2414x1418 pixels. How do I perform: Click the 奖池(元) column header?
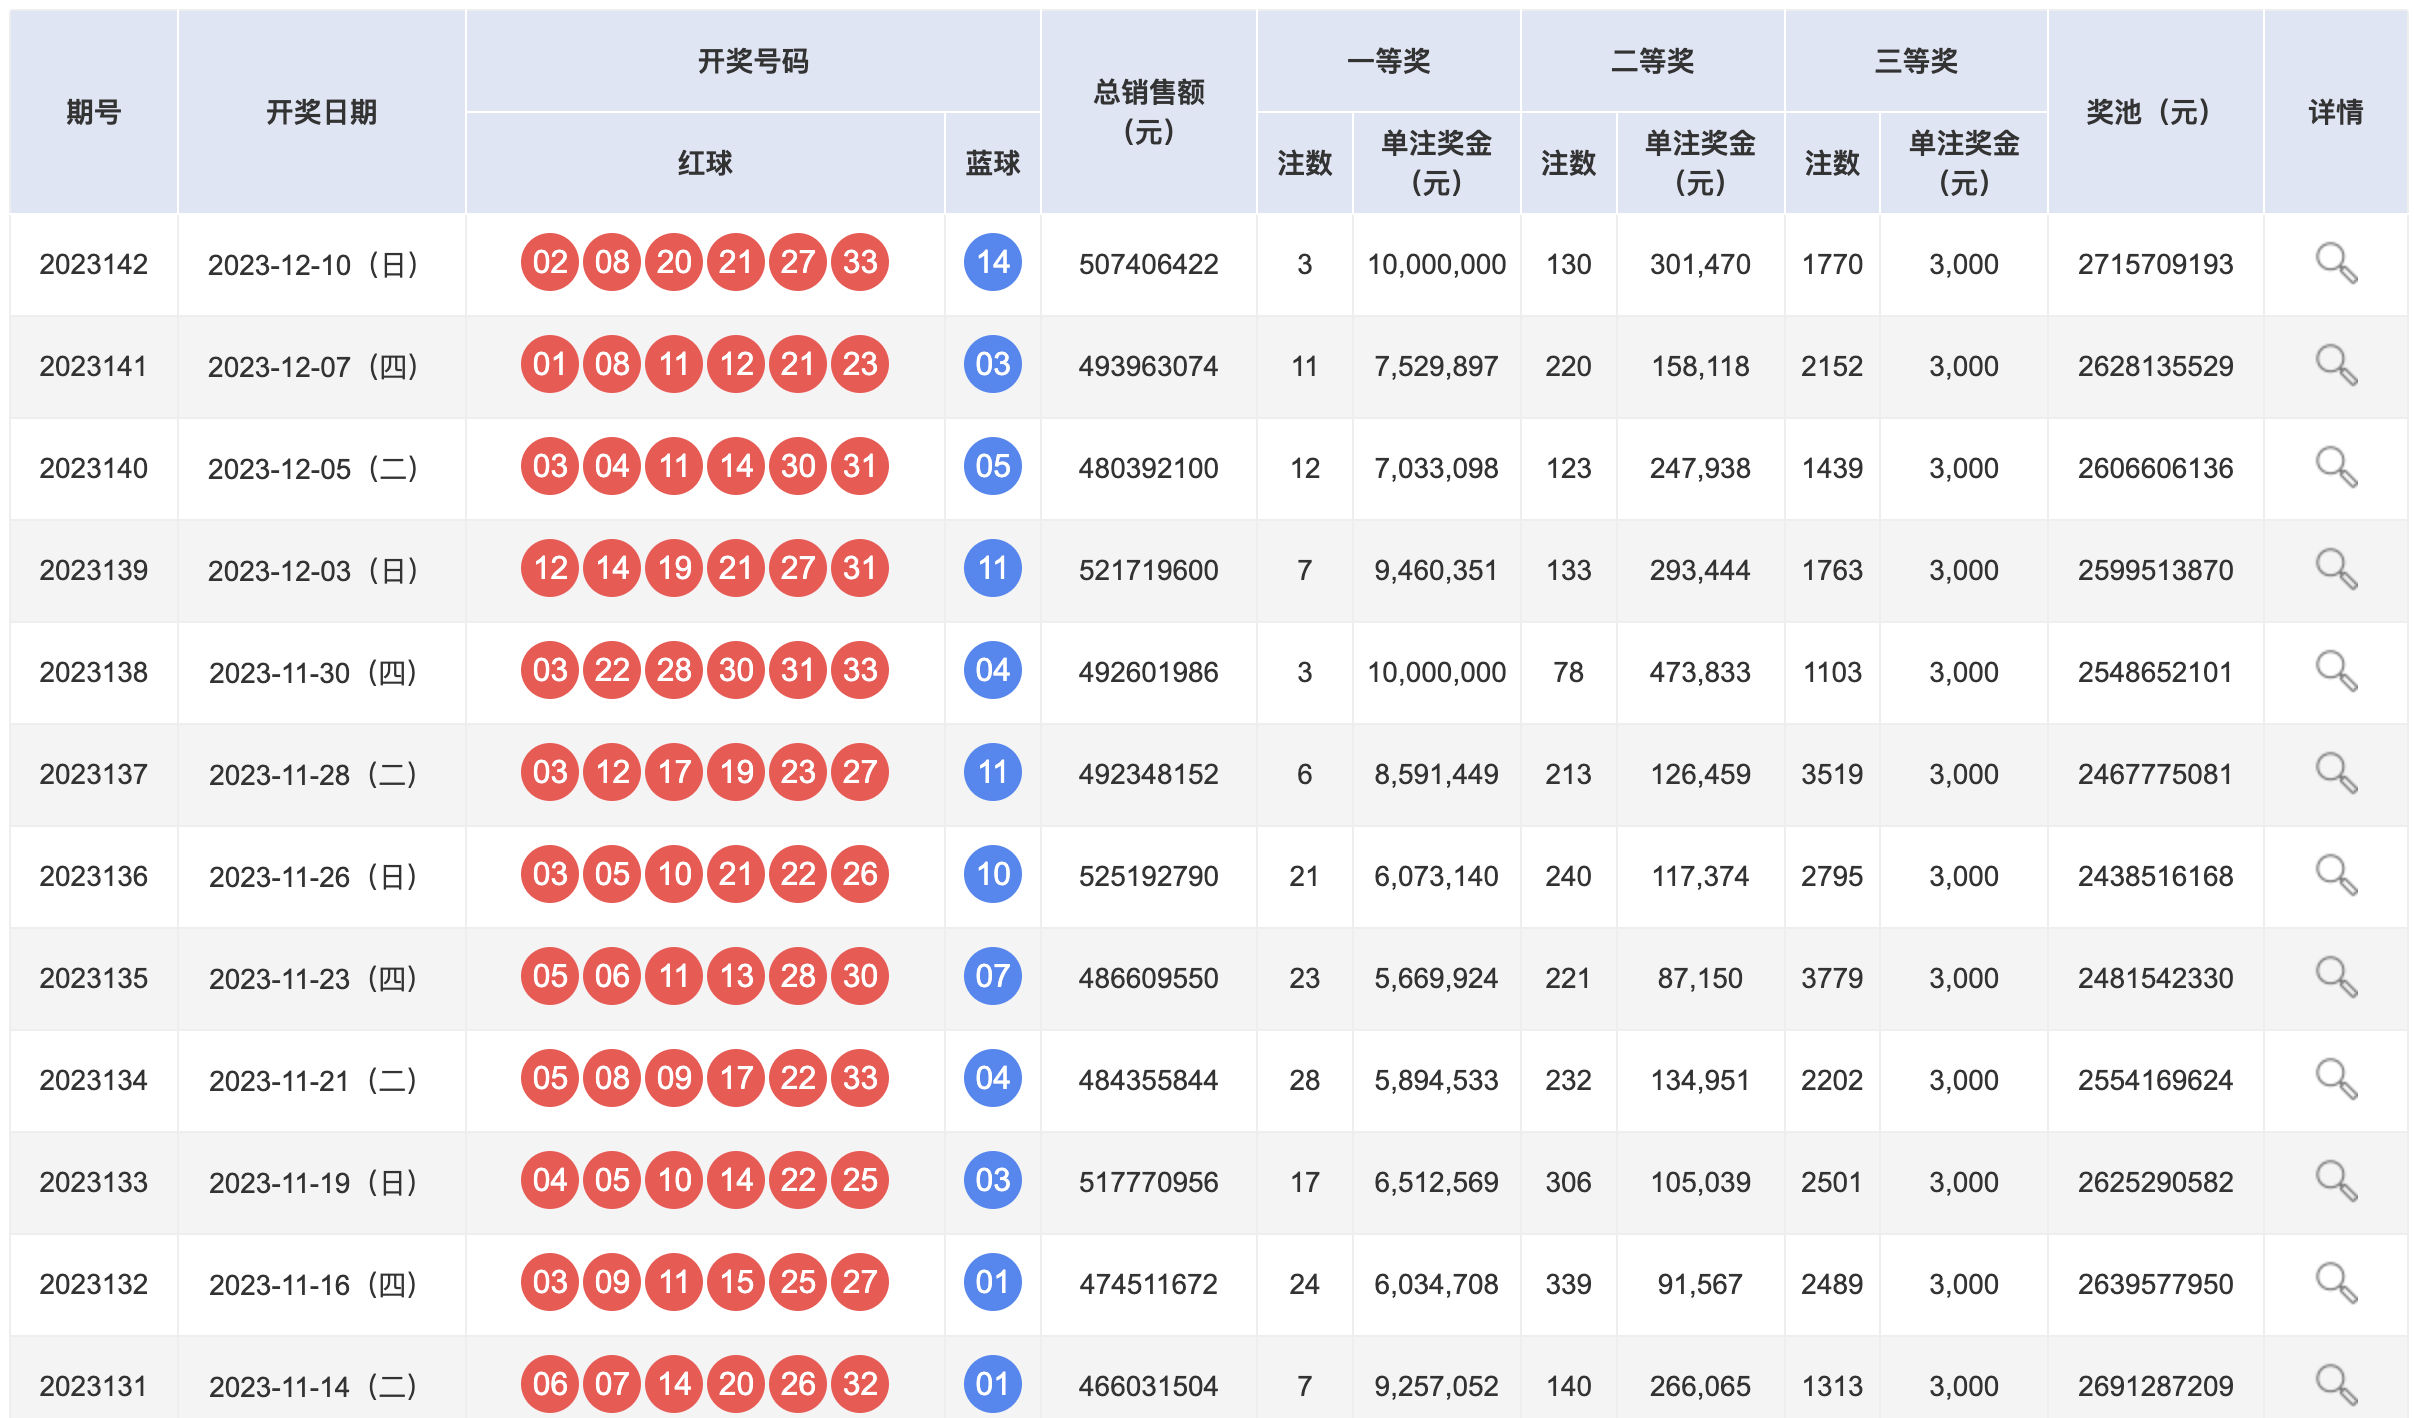(x=2155, y=112)
